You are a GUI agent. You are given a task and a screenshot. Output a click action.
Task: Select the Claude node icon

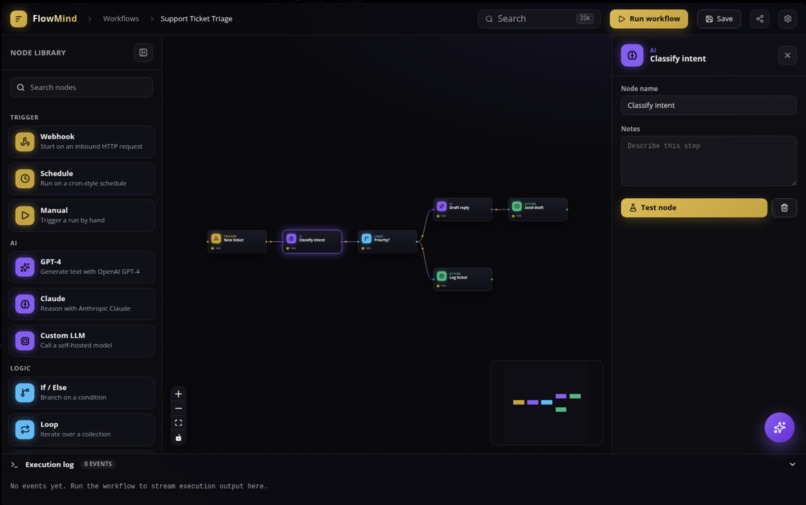(x=25, y=304)
